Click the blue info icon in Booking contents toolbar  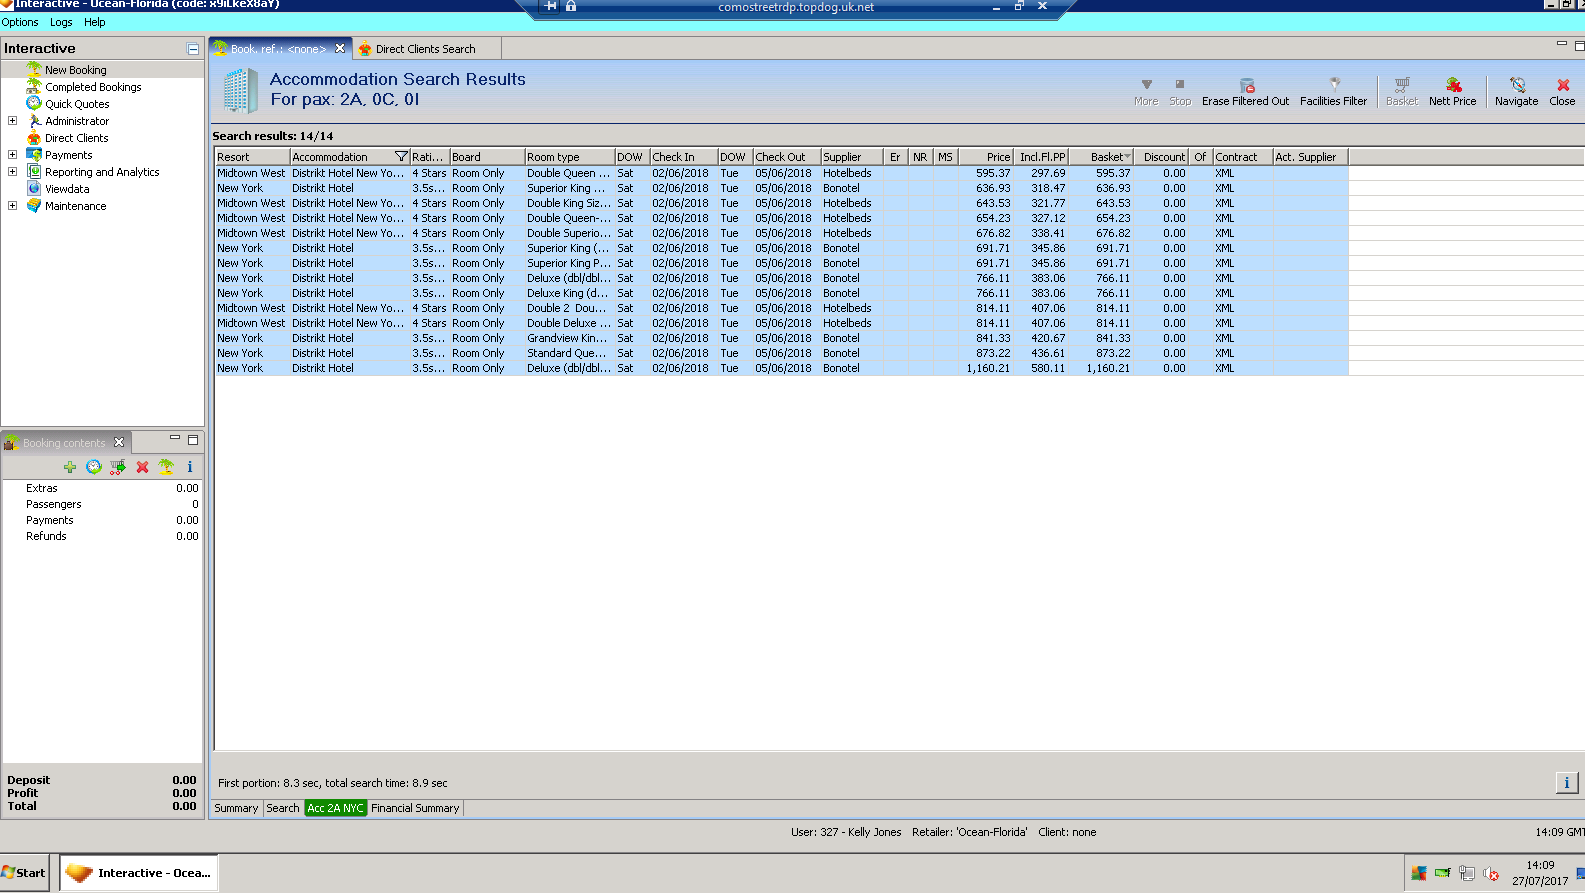[190, 467]
